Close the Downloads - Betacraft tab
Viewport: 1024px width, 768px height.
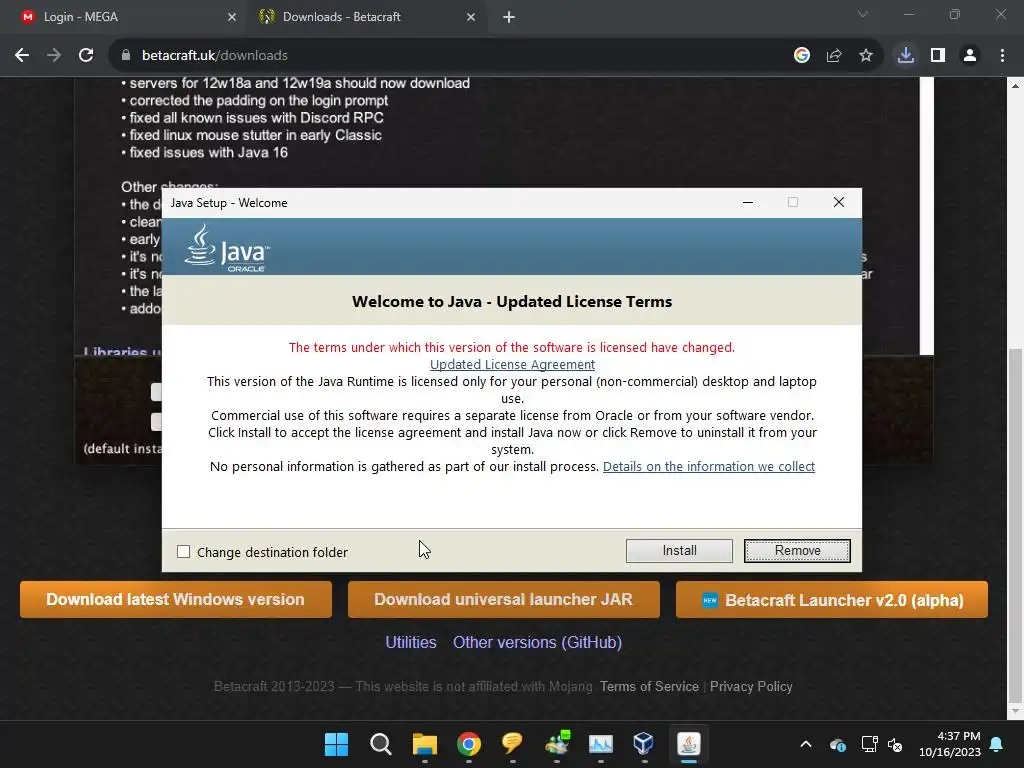[471, 17]
